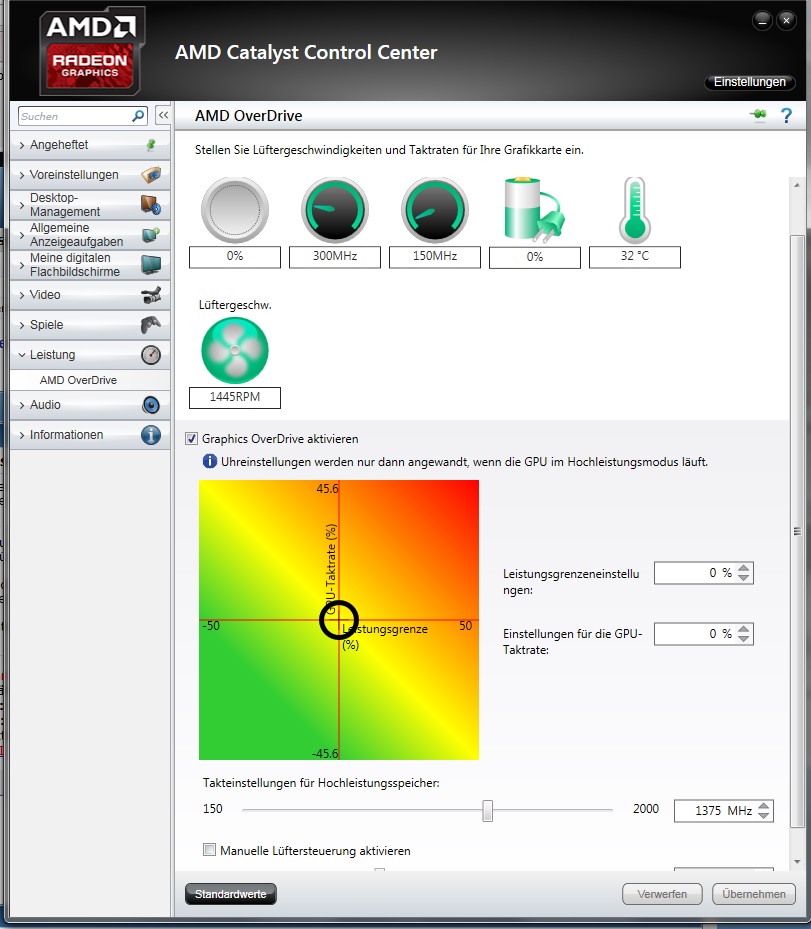Collapse the Leistung section
The image size is (811, 929).
pyautogui.click(x=22, y=355)
